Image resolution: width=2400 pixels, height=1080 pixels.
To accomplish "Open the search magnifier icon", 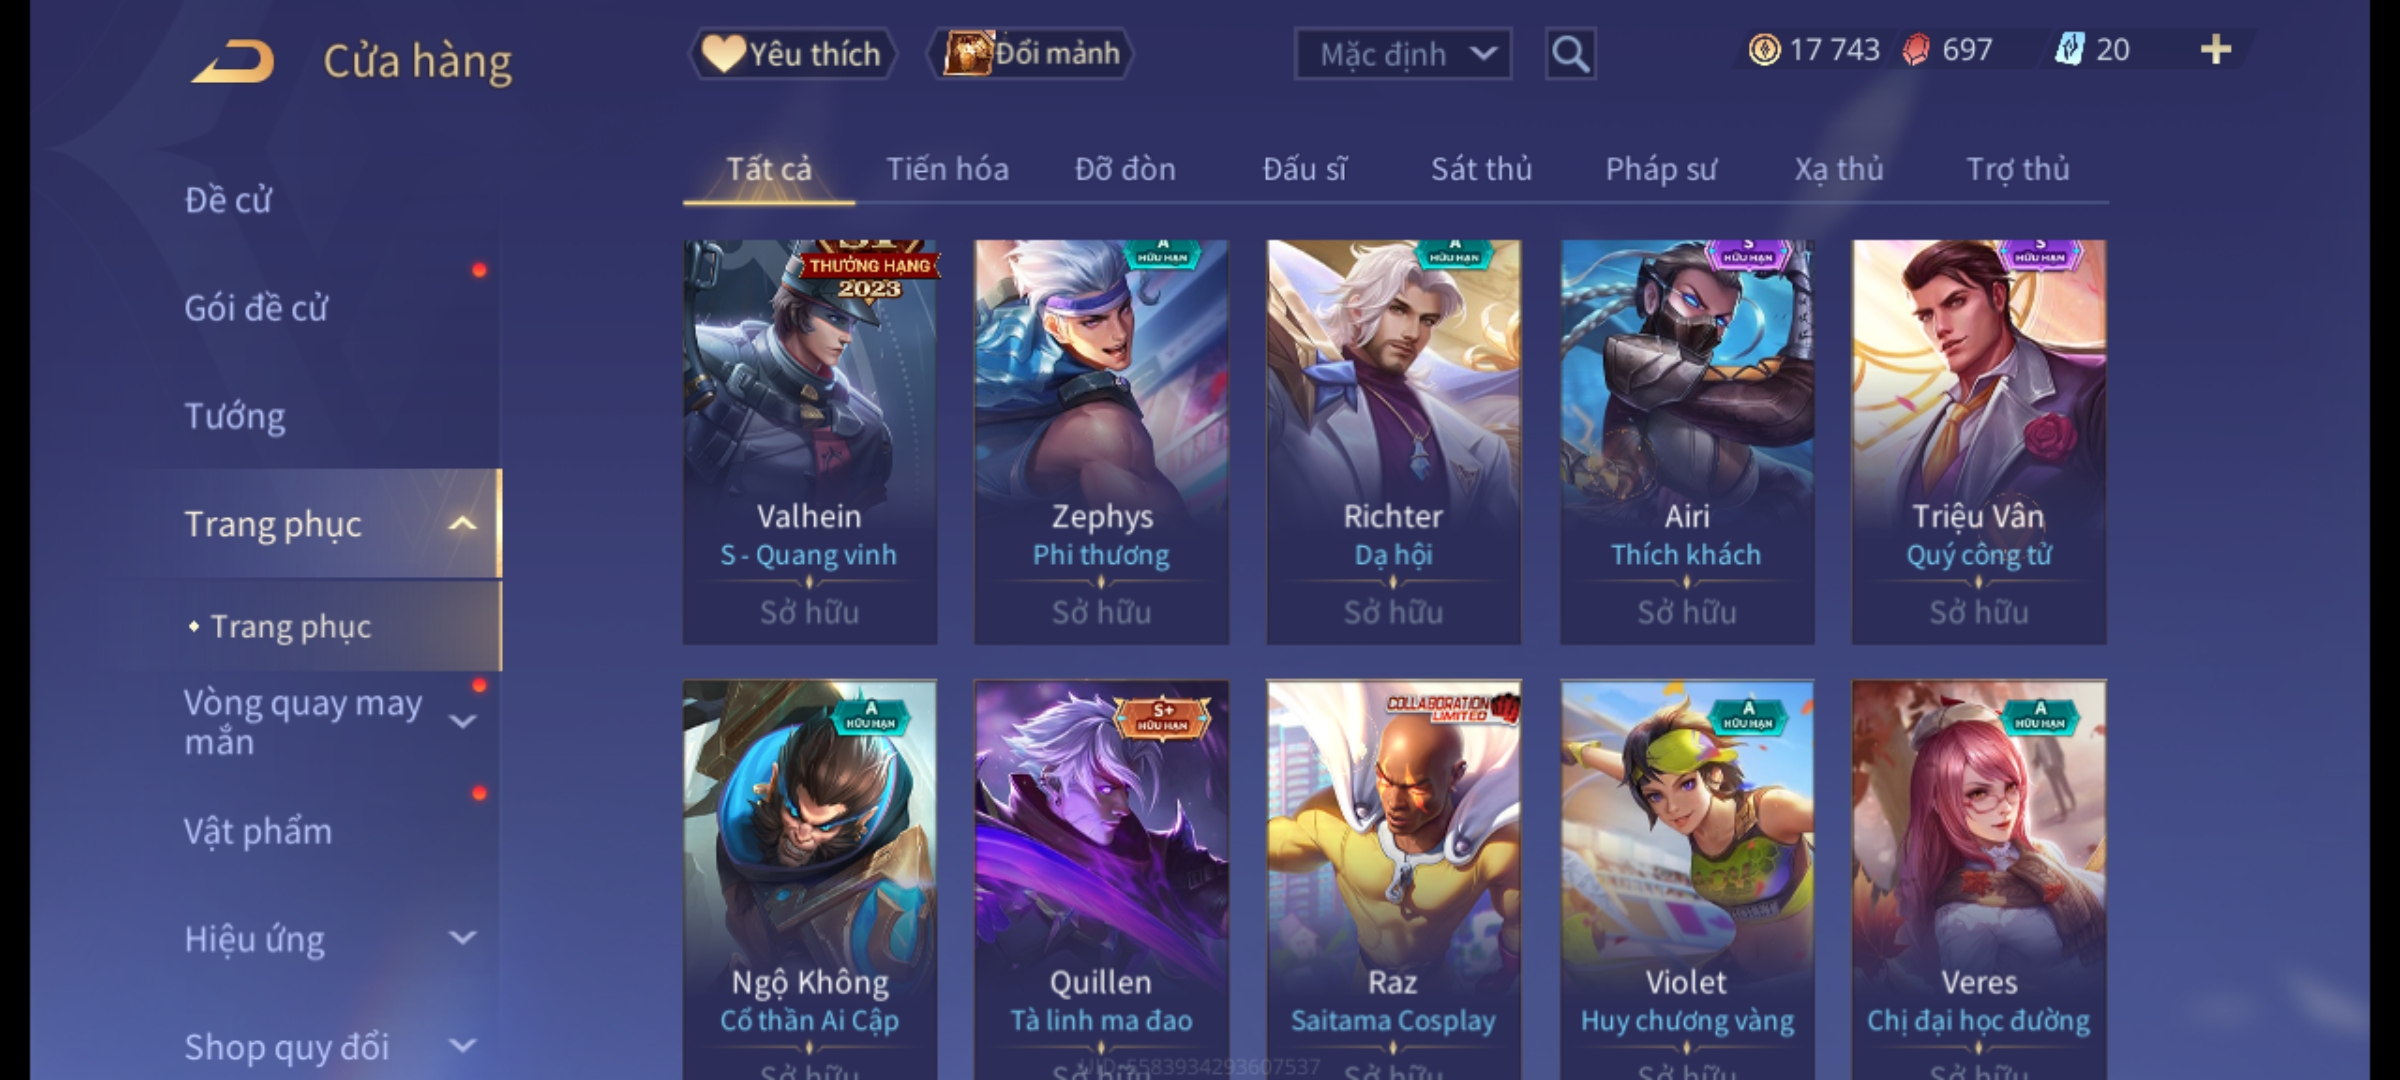I will click(x=1570, y=54).
